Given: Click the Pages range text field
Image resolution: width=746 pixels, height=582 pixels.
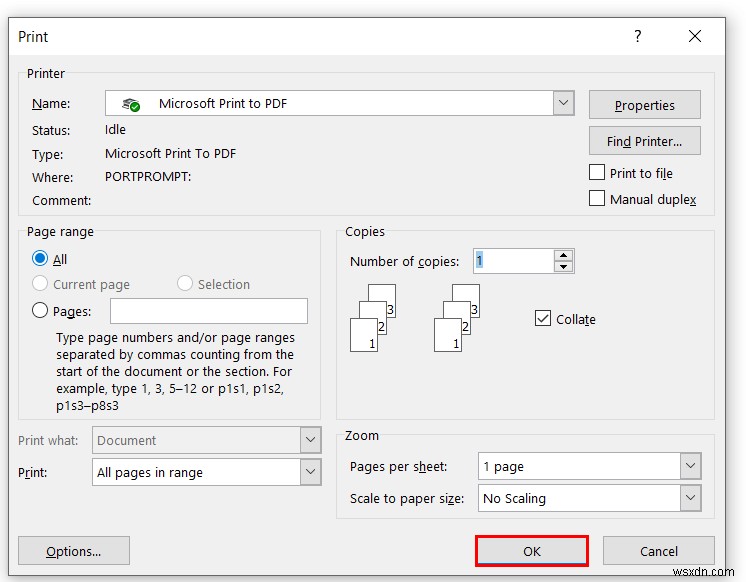Looking at the screenshot, I should (x=209, y=311).
